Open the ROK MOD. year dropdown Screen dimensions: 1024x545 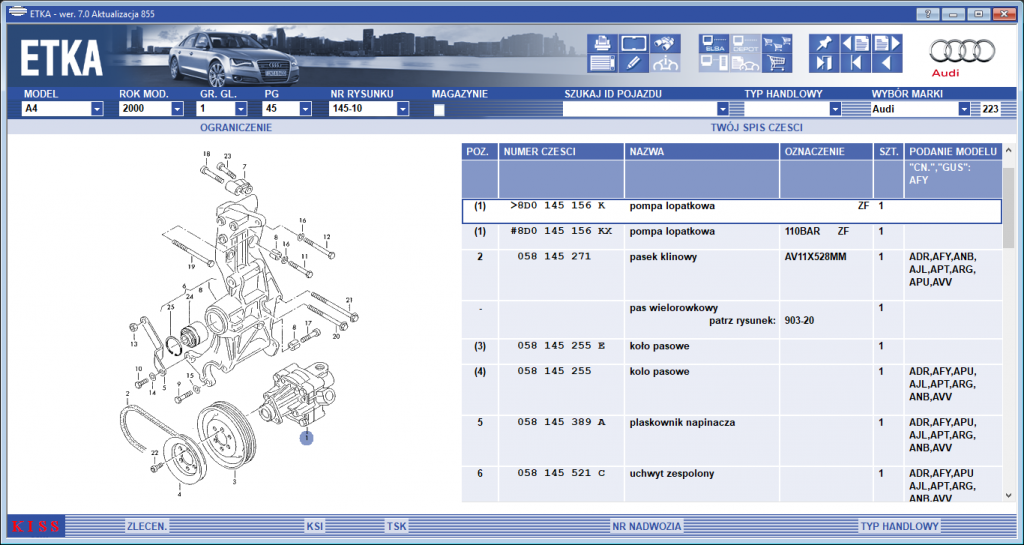point(178,109)
